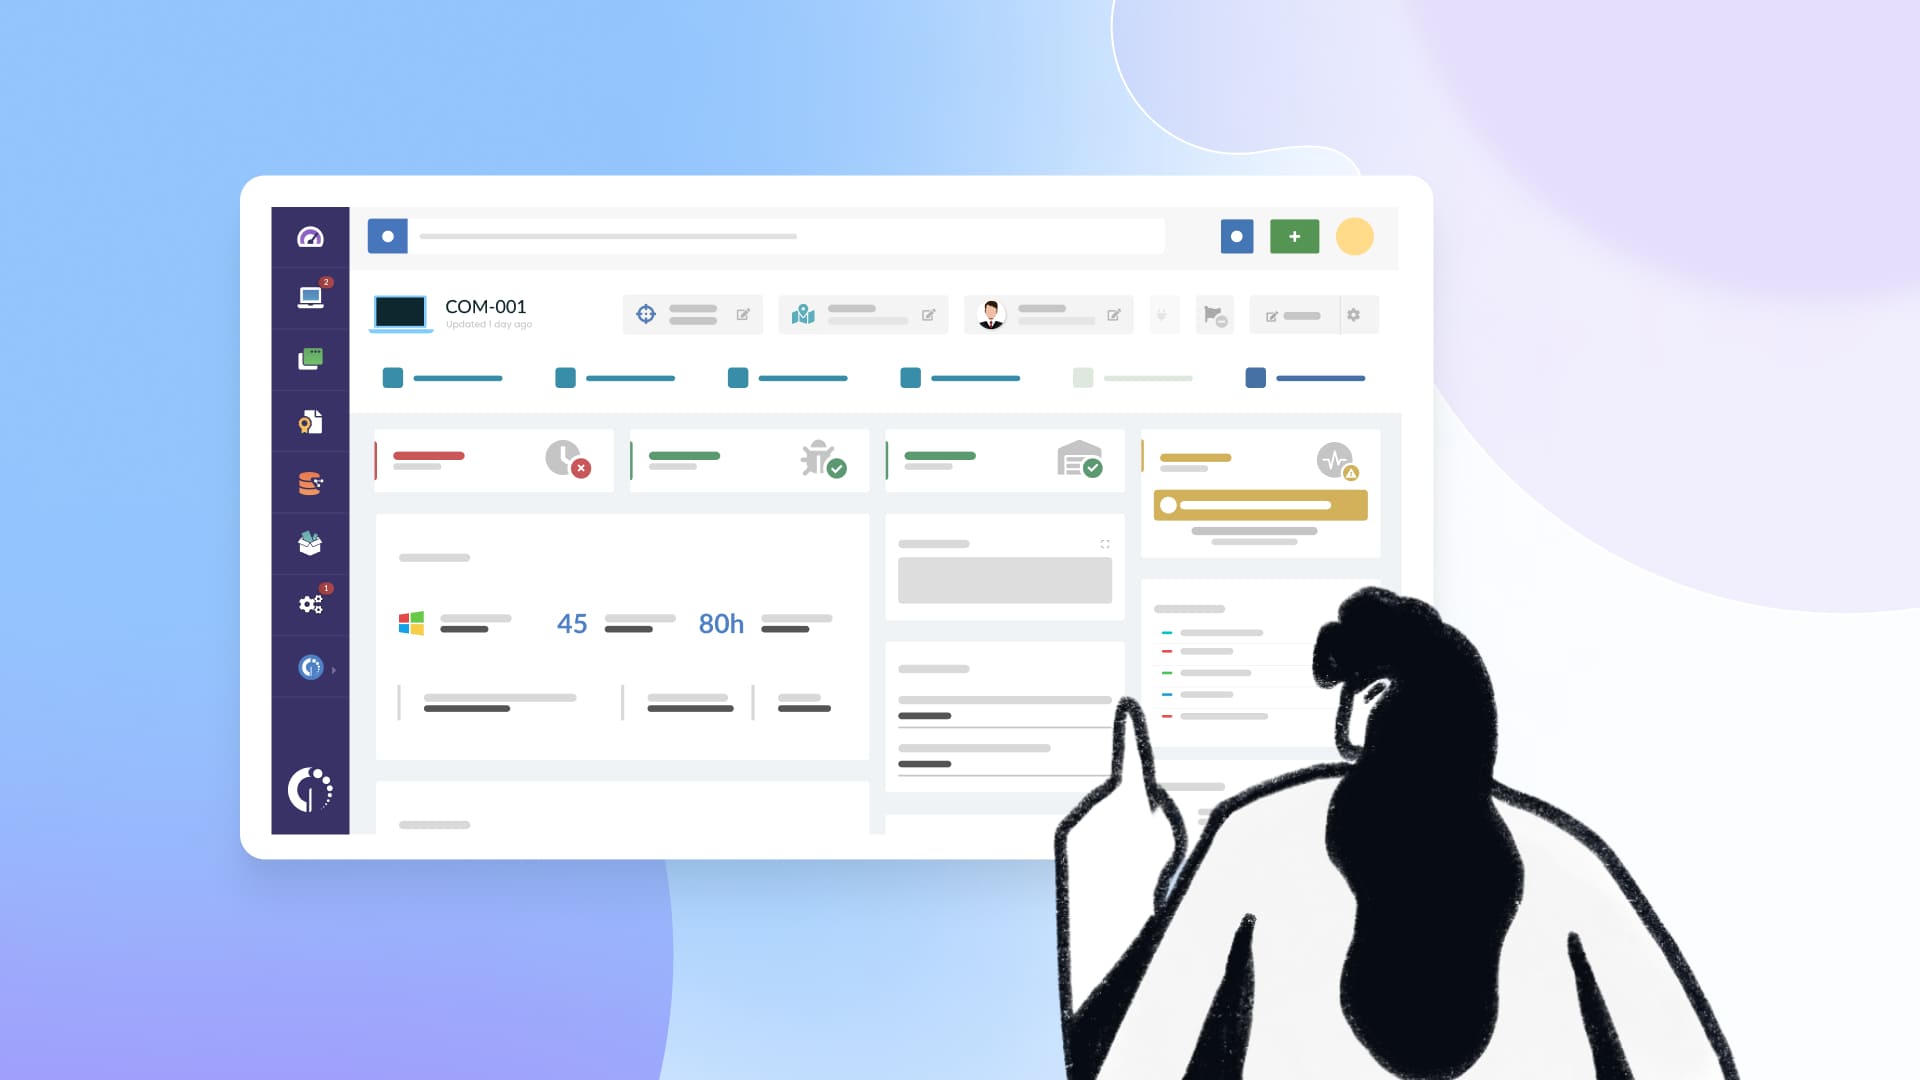The height and width of the screenshot is (1080, 1920).
Task: Click the settings gear icon in sidebar
Action: click(309, 605)
